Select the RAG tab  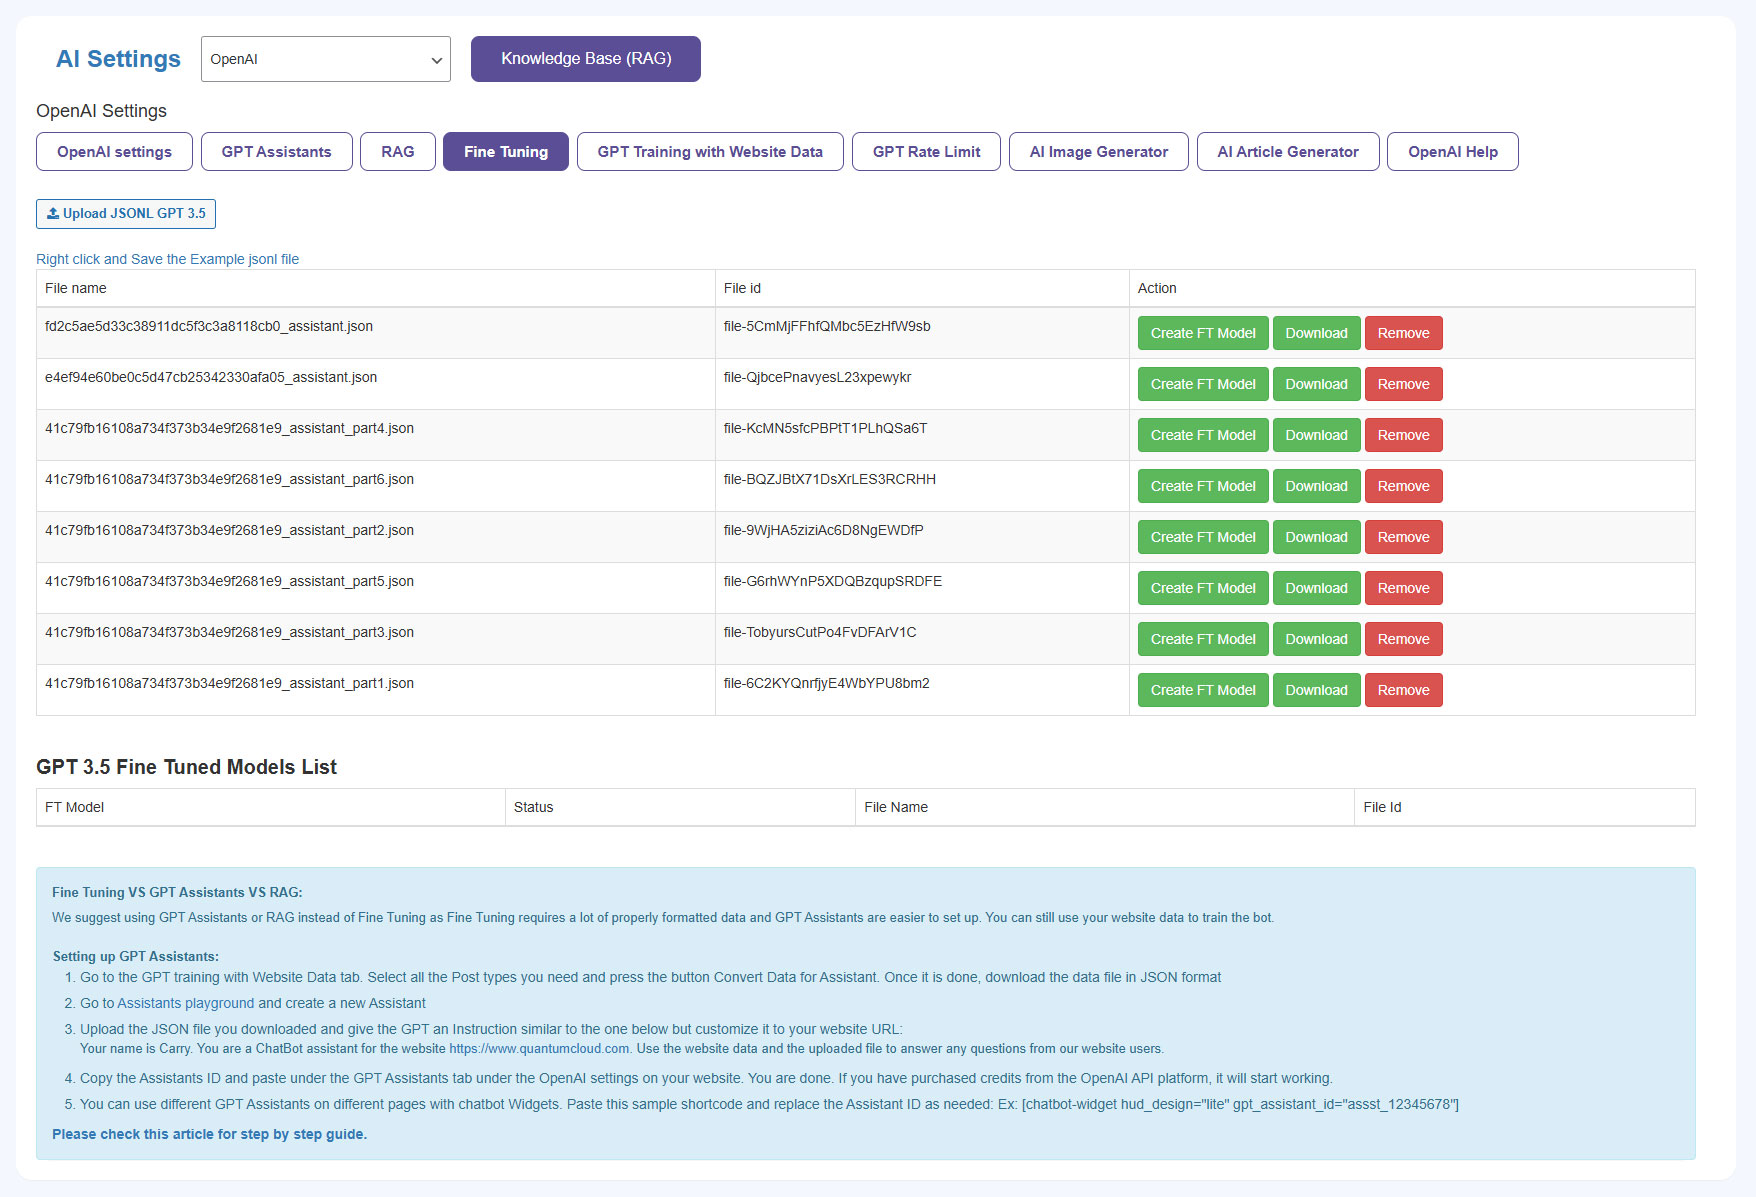click(x=397, y=152)
